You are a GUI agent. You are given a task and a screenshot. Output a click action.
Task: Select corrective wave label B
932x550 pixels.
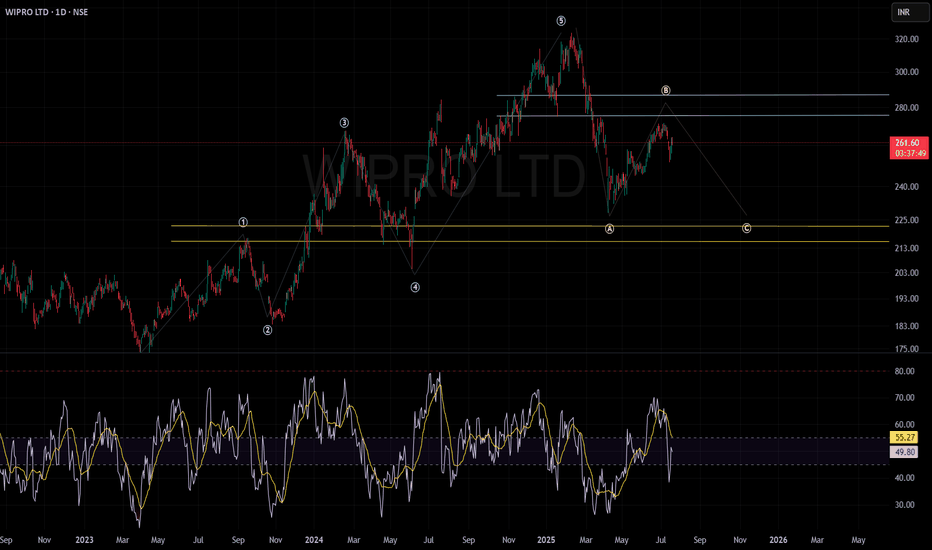666,90
